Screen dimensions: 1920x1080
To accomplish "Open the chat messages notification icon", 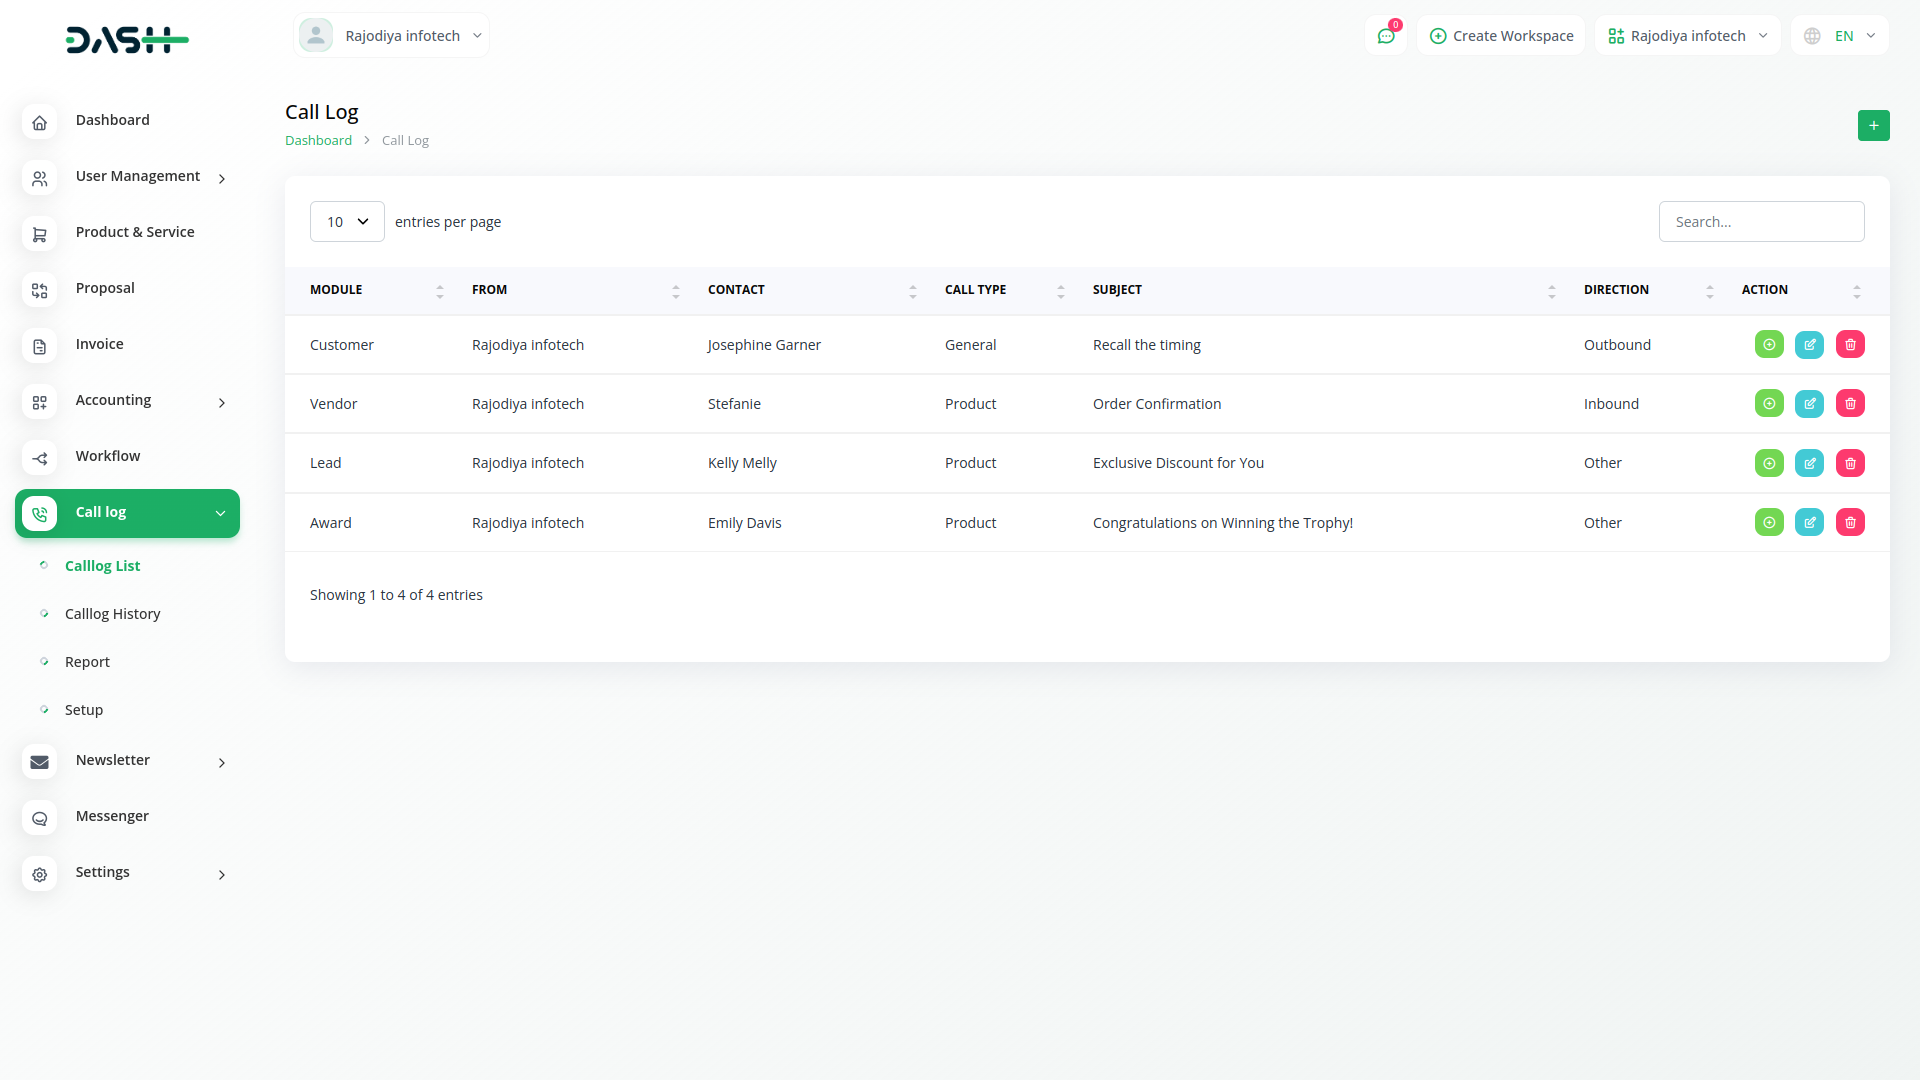I will (1386, 36).
